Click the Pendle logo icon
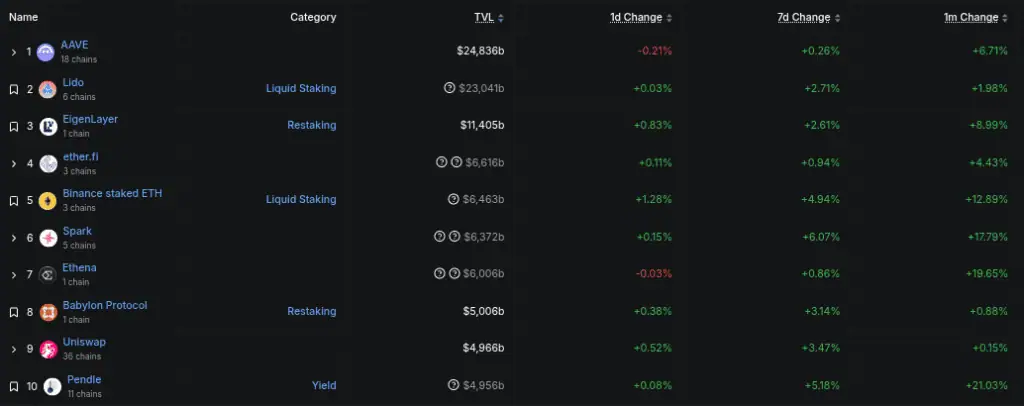The image size is (1024, 406). point(52,386)
